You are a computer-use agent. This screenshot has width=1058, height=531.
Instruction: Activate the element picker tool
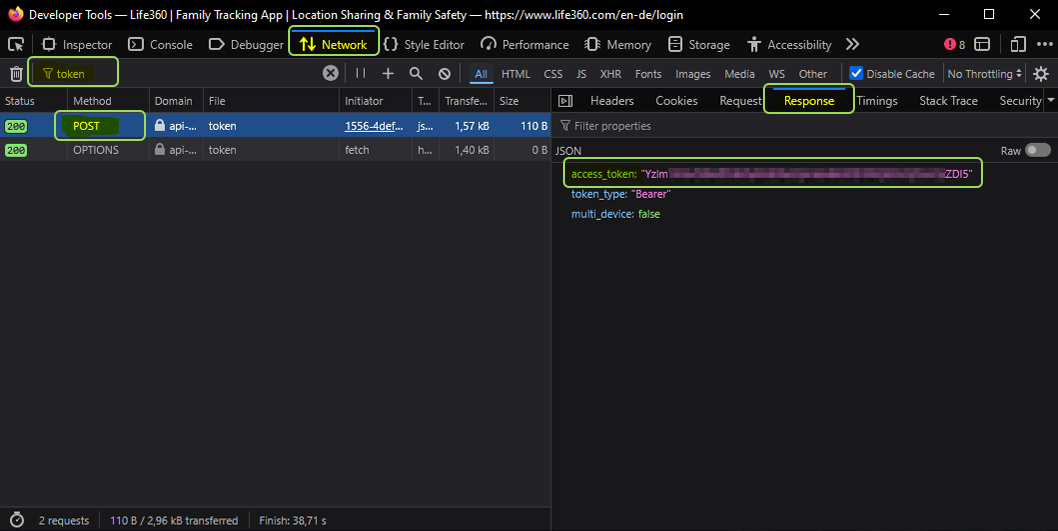click(16, 45)
